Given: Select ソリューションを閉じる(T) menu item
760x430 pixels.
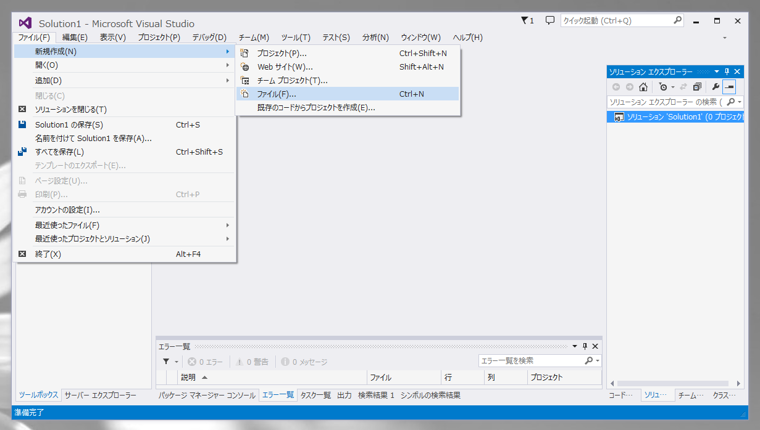Looking at the screenshot, I should (125, 110).
